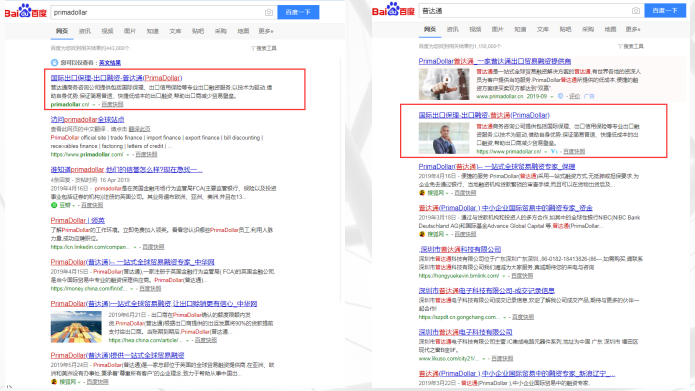This screenshot has height=391, width=695.
Task: Expand the arrow beside primadollar.cn/ URL in left page
Action: click(x=94, y=105)
